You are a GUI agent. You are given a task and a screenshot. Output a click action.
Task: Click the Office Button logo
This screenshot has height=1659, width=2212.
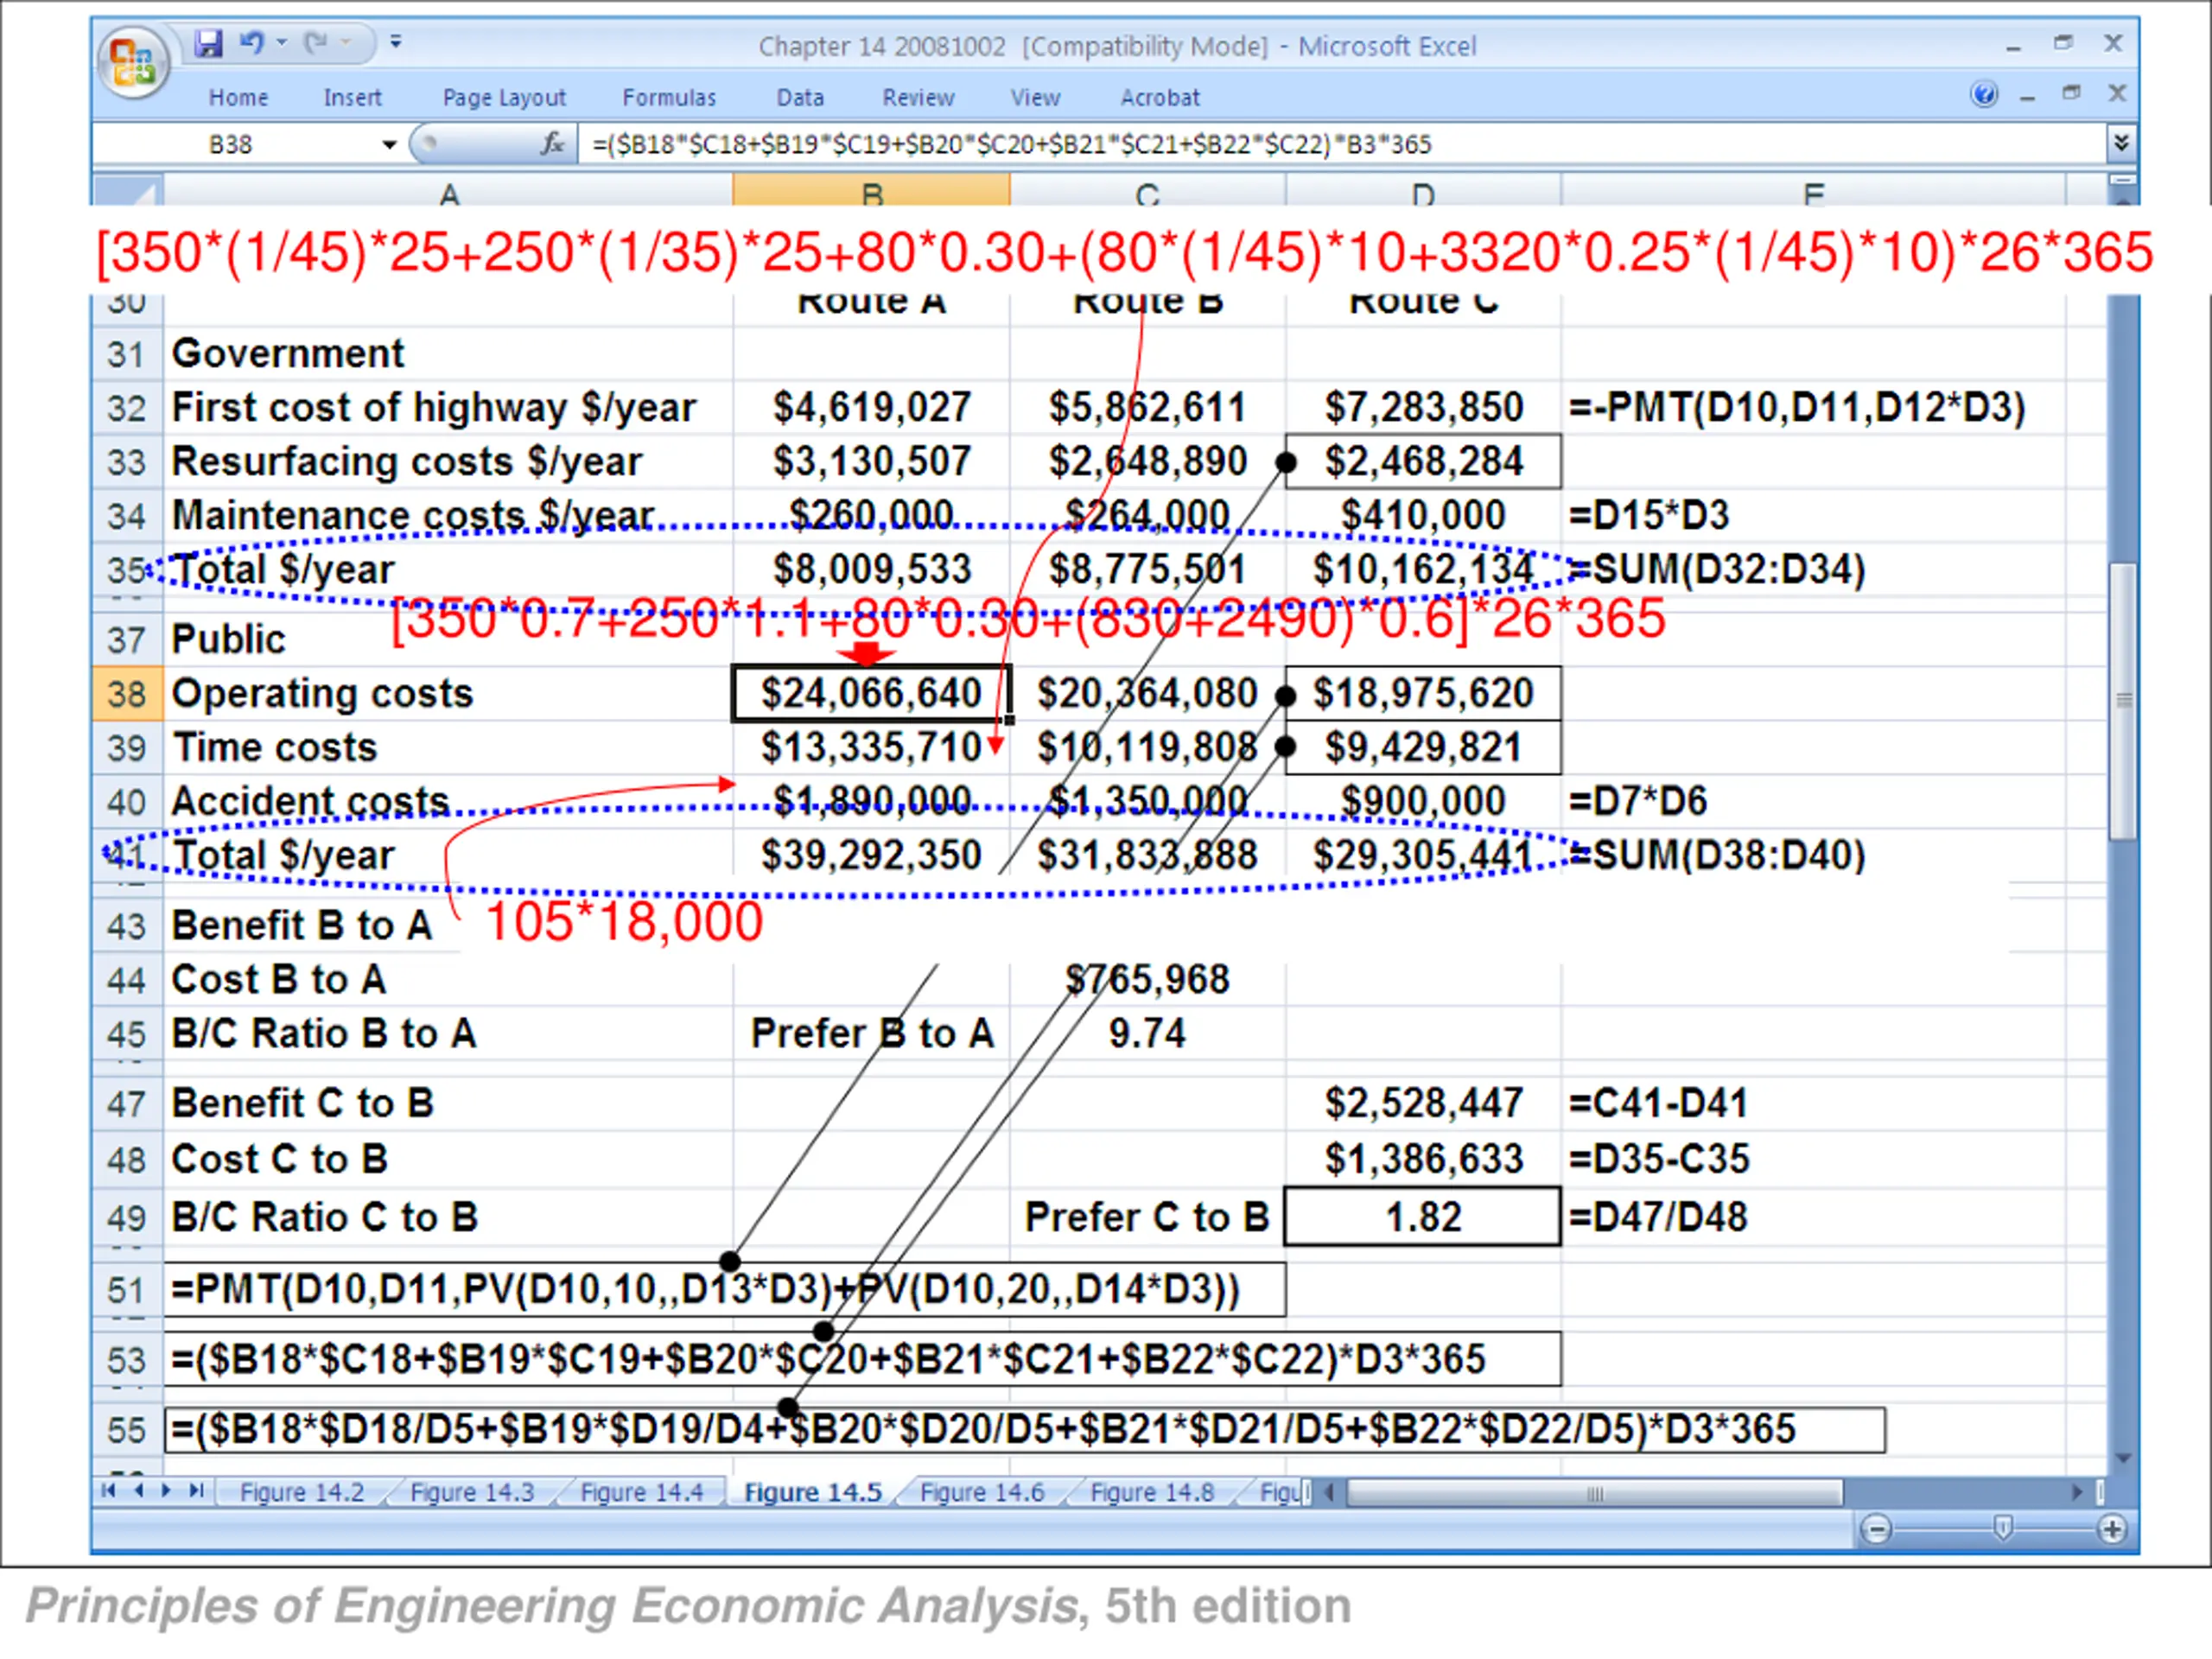coord(134,61)
